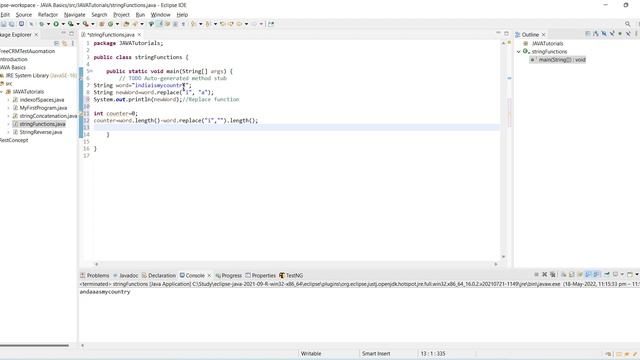
Task: Switch to the Problems tab
Action: pyautogui.click(x=95, y=276)
